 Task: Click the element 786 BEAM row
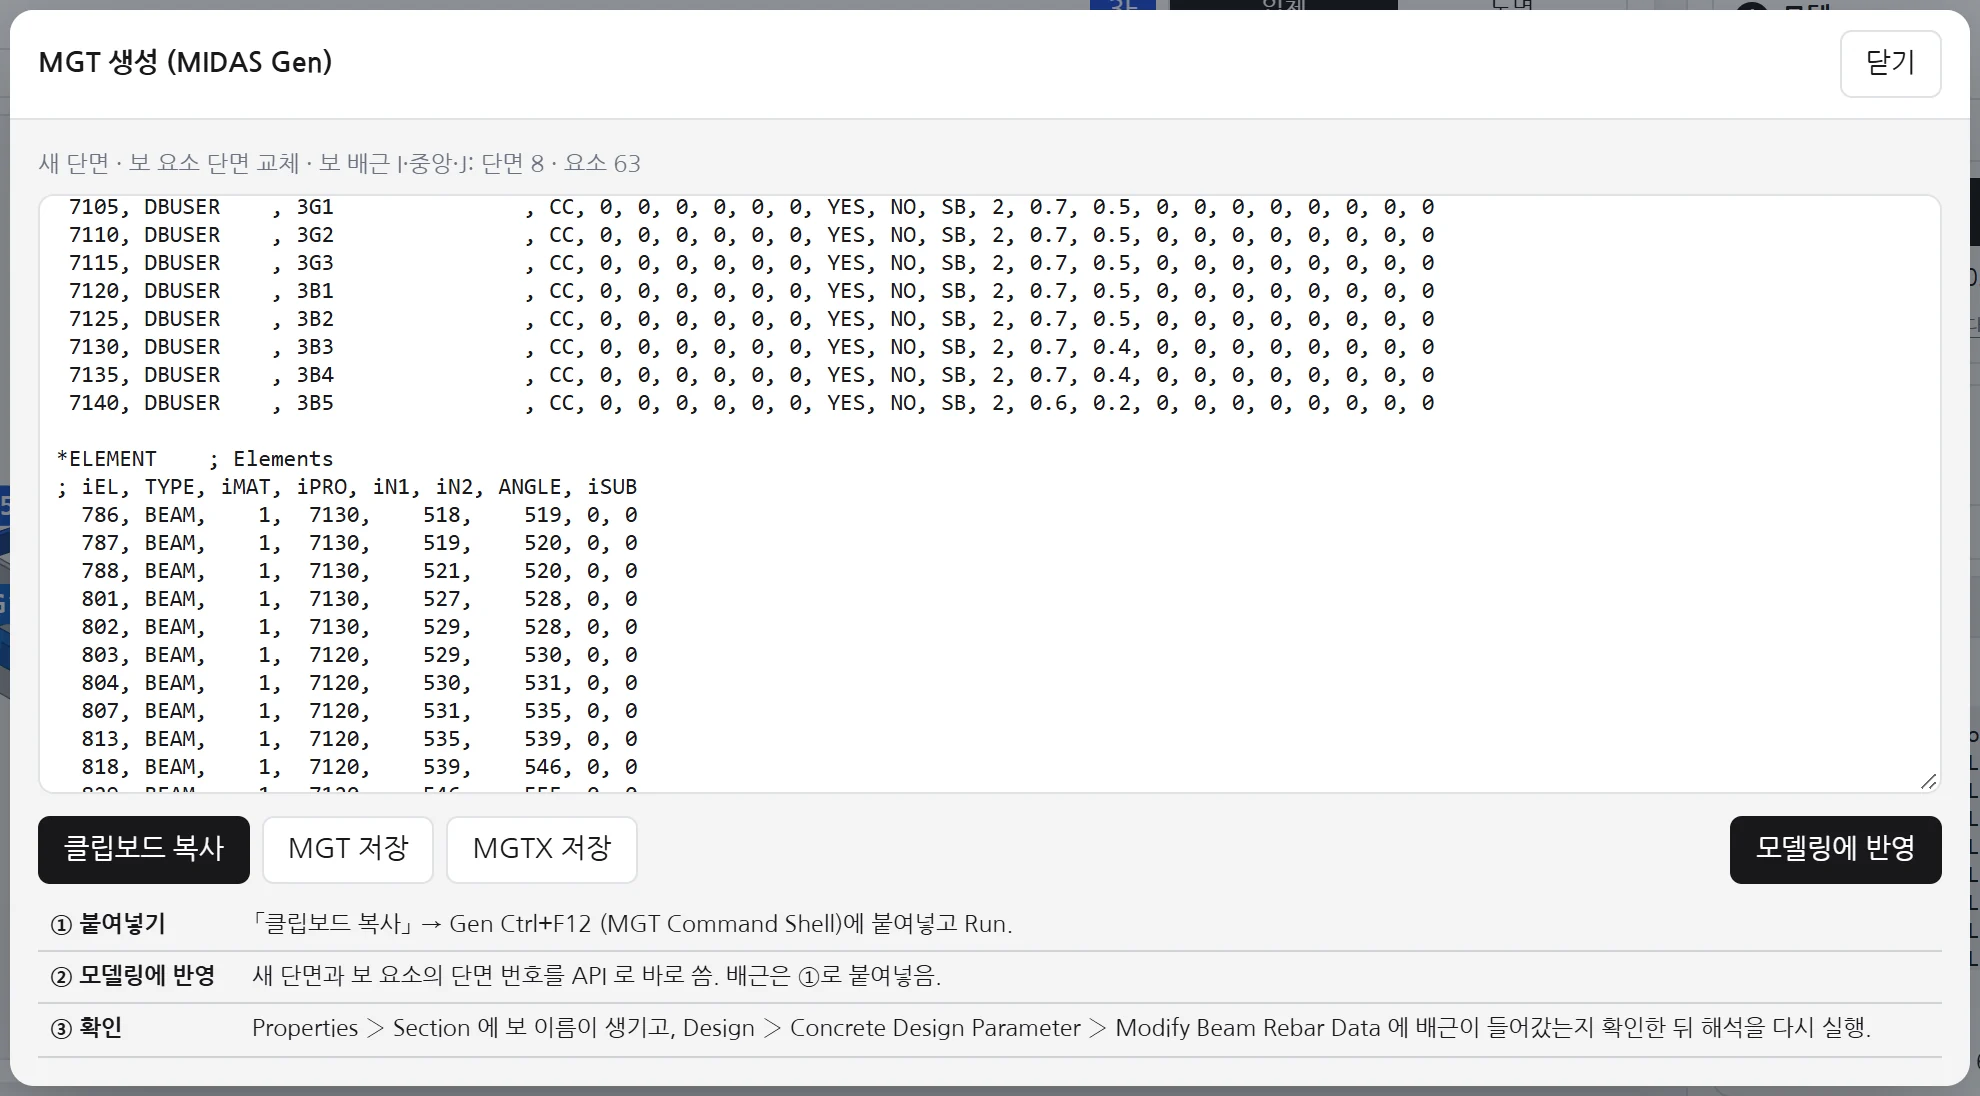359,515
